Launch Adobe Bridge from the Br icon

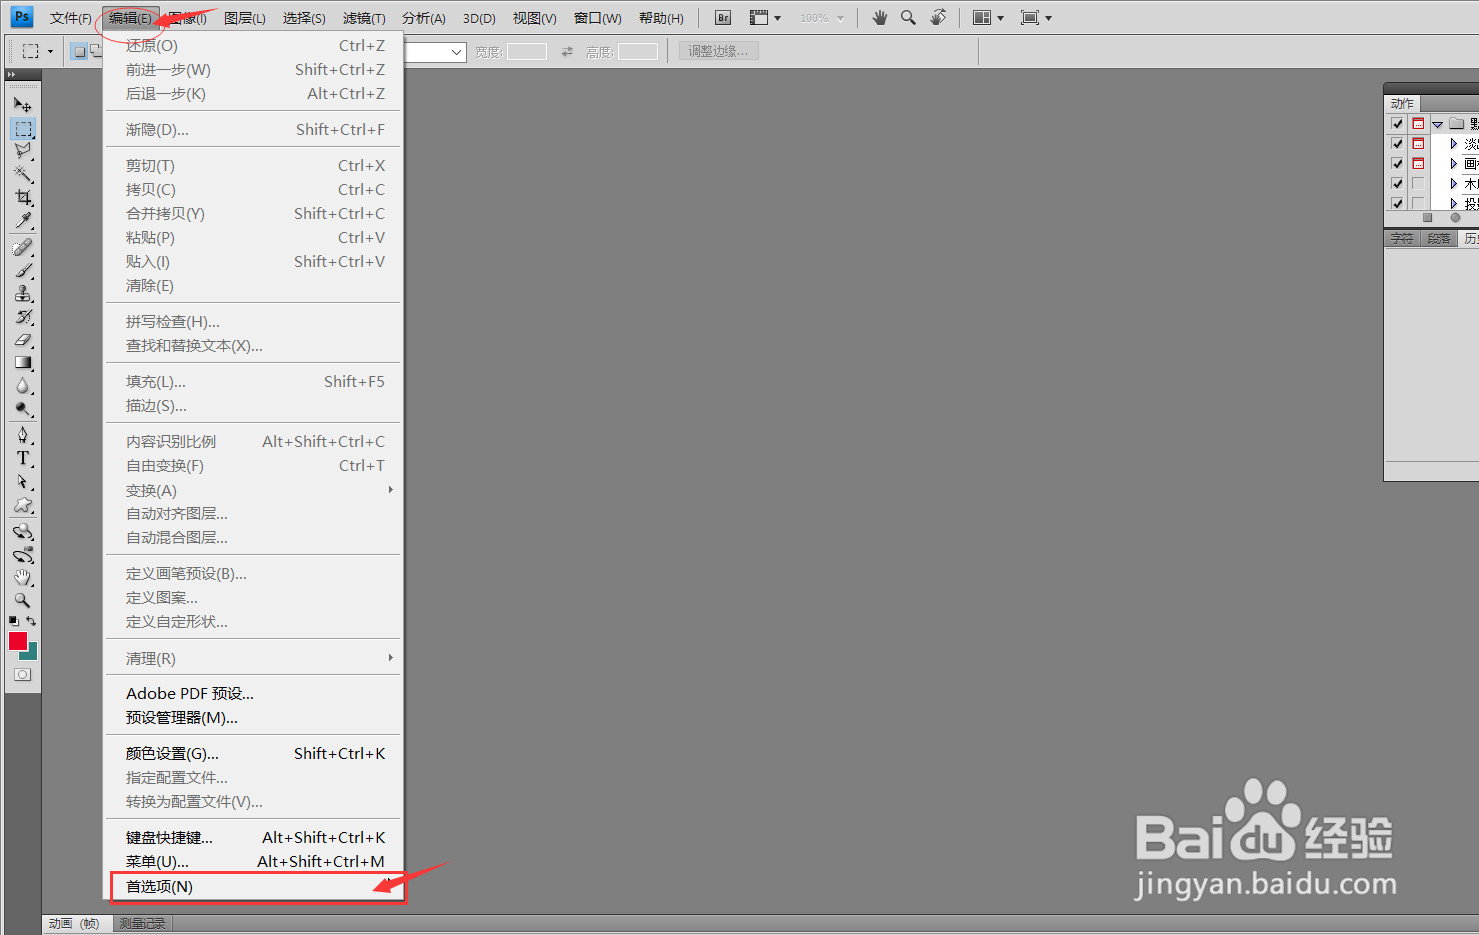point(723,18)
